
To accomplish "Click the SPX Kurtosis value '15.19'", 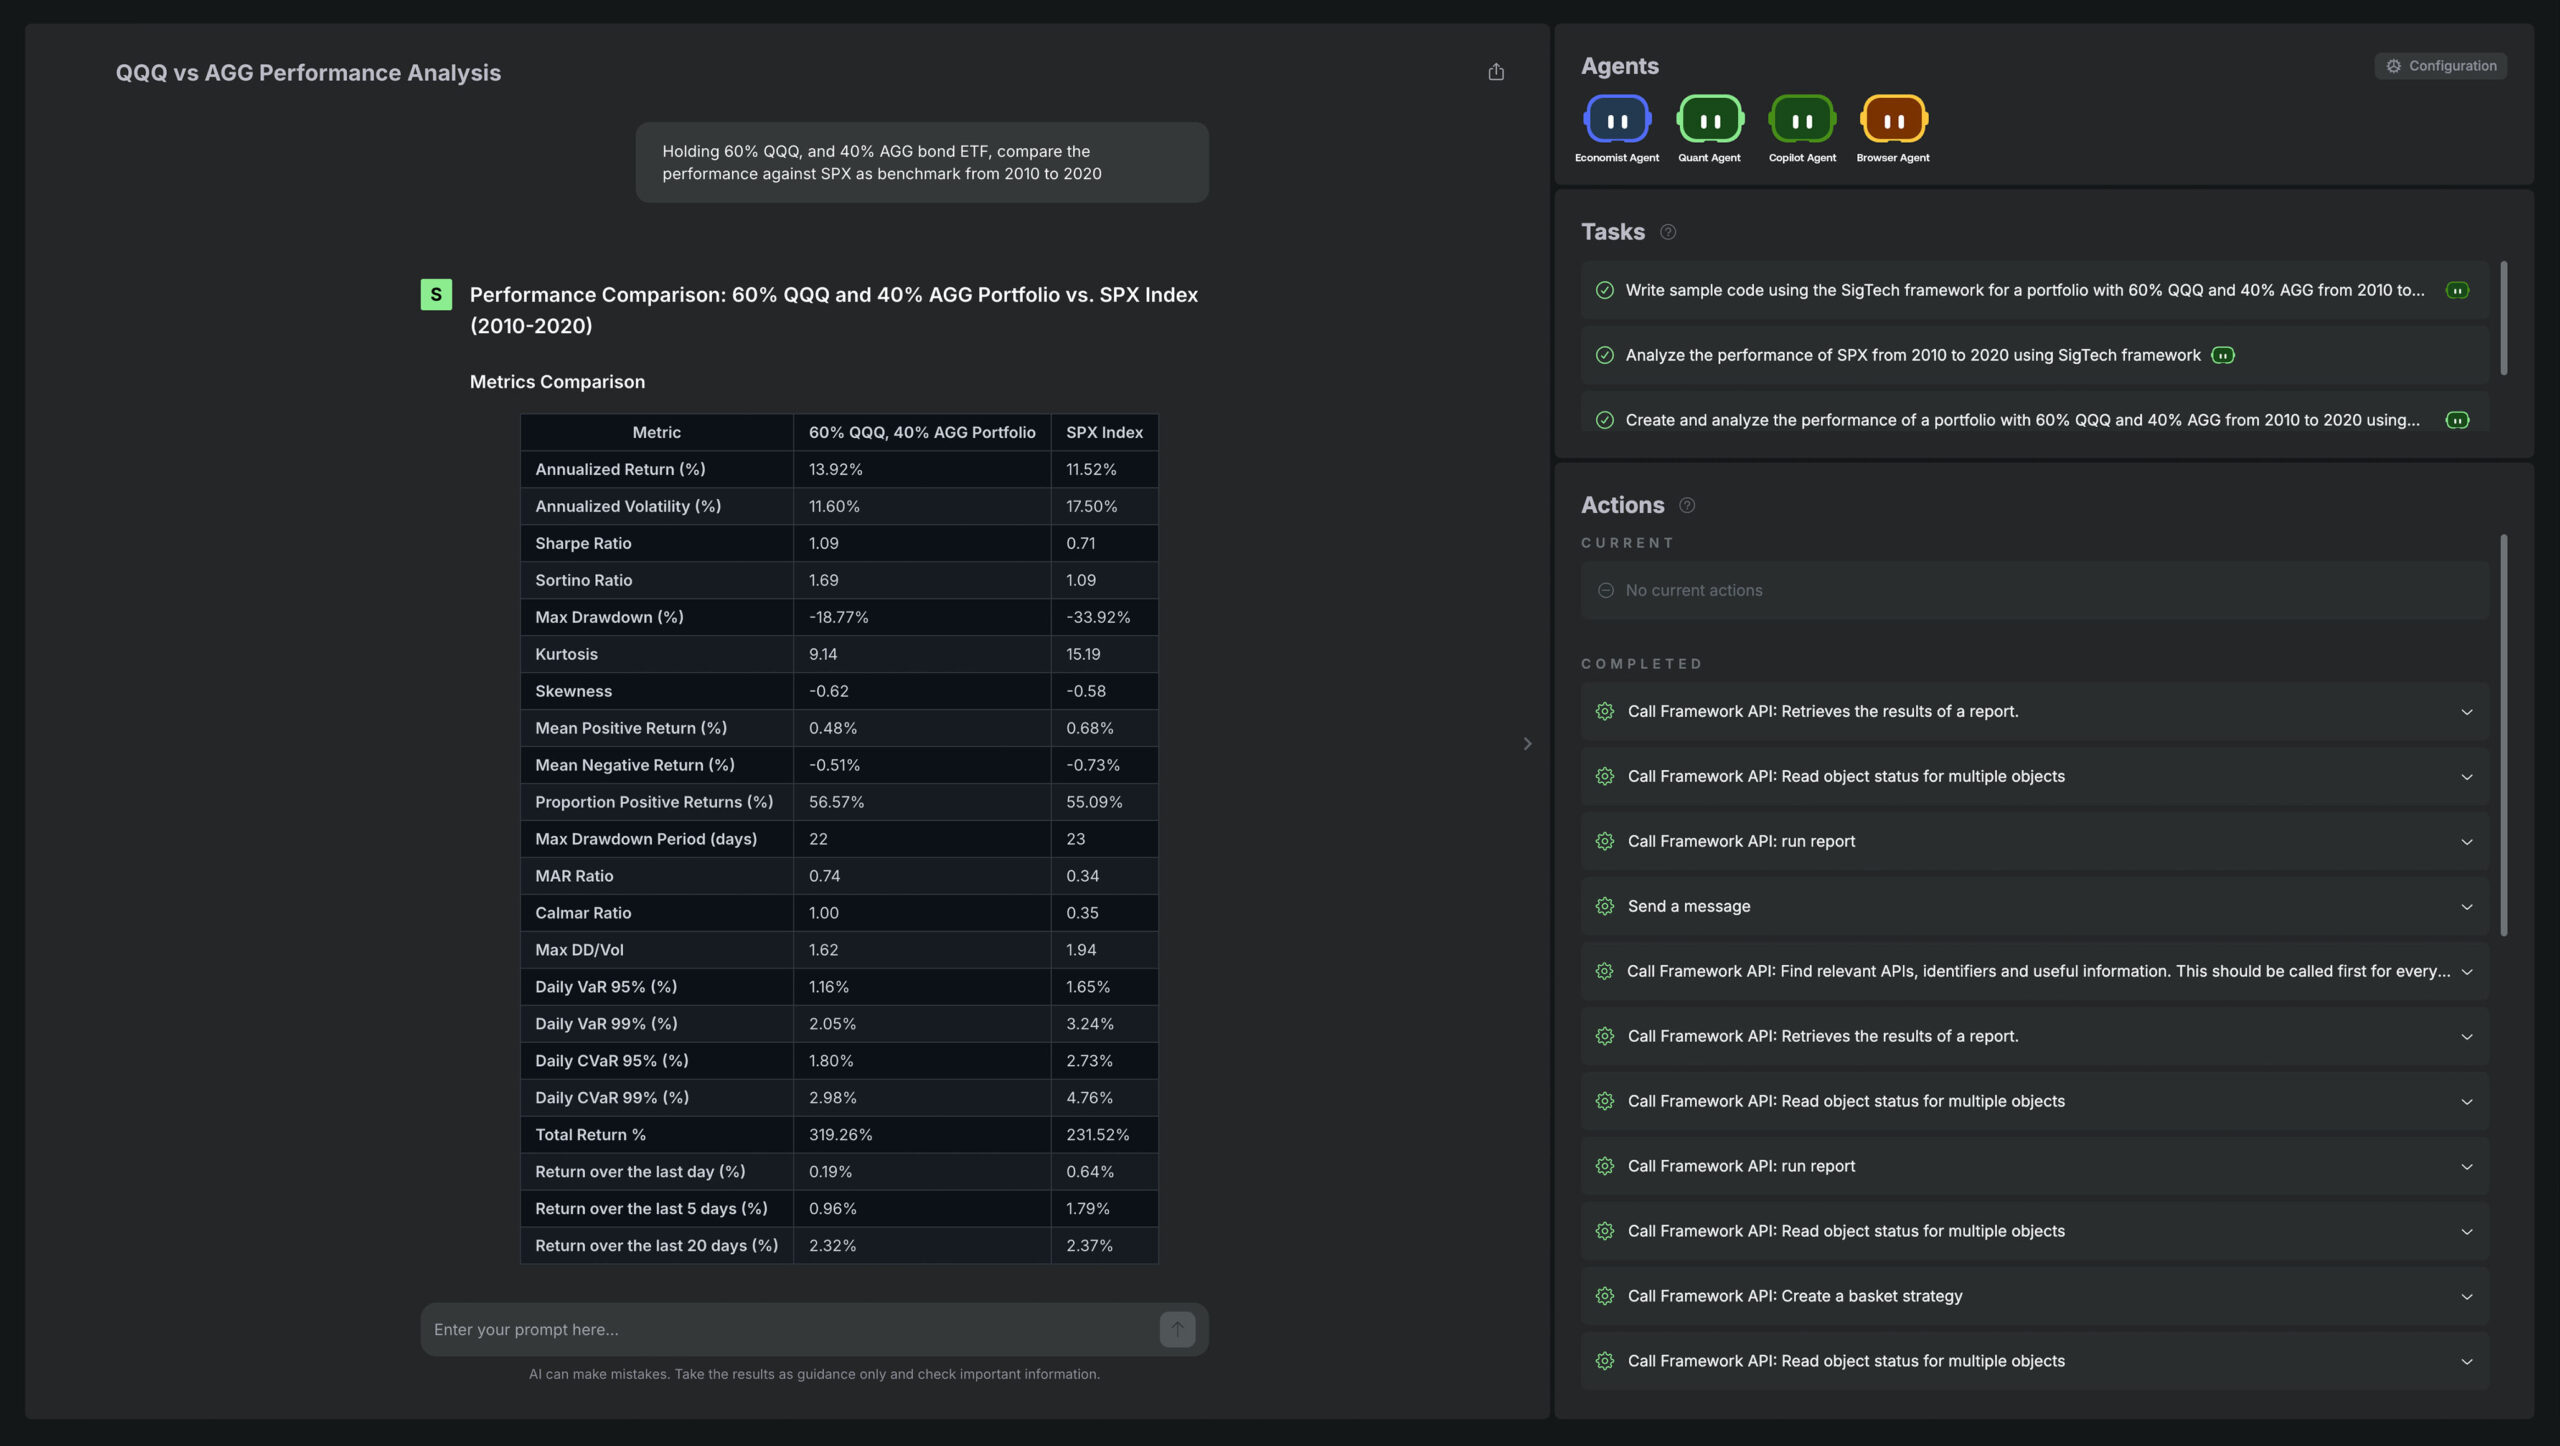I will pos(1082,655).
